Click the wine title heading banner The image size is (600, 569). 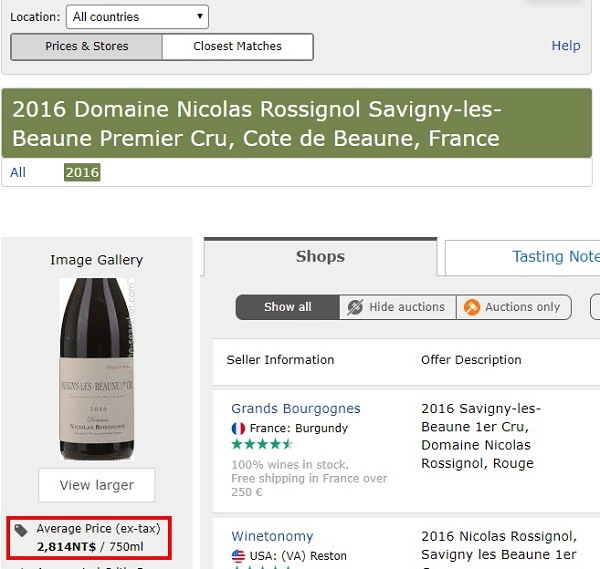click(x=297, y=123)
